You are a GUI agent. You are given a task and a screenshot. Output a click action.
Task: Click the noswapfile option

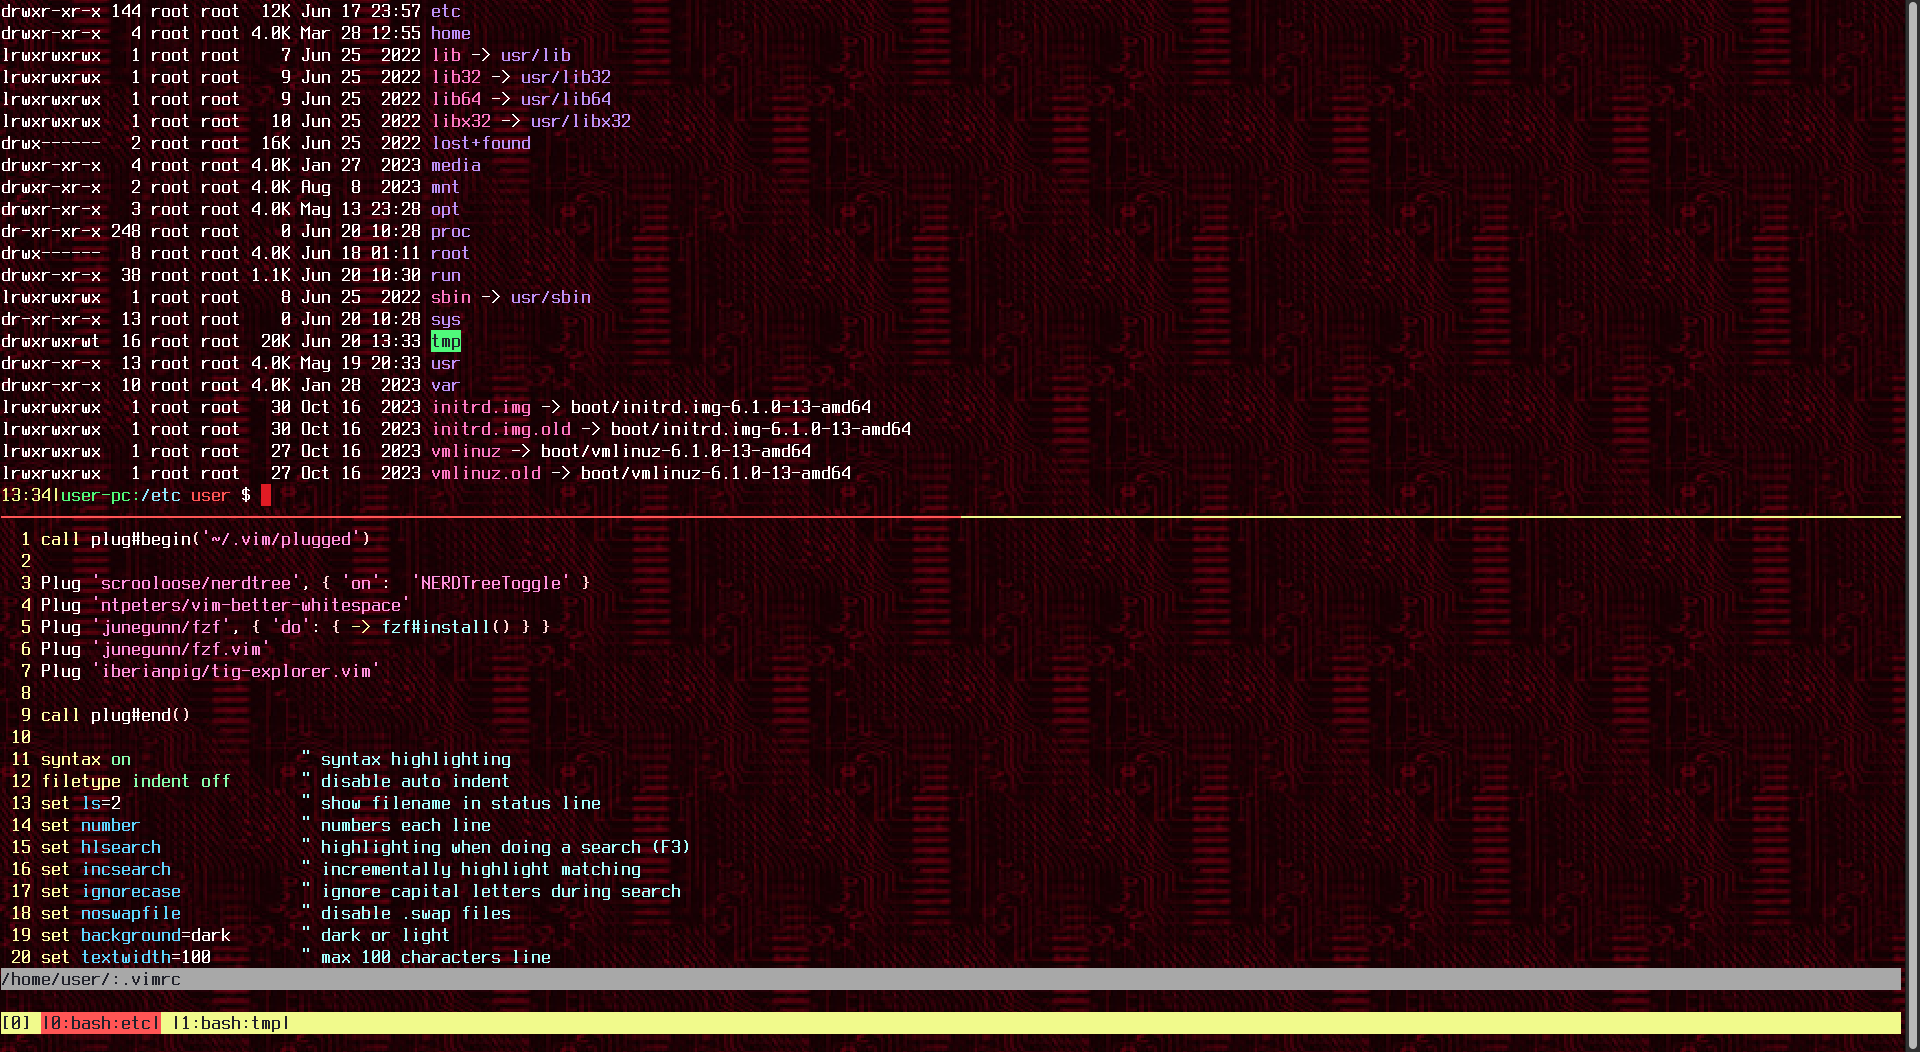pos(131,913)
